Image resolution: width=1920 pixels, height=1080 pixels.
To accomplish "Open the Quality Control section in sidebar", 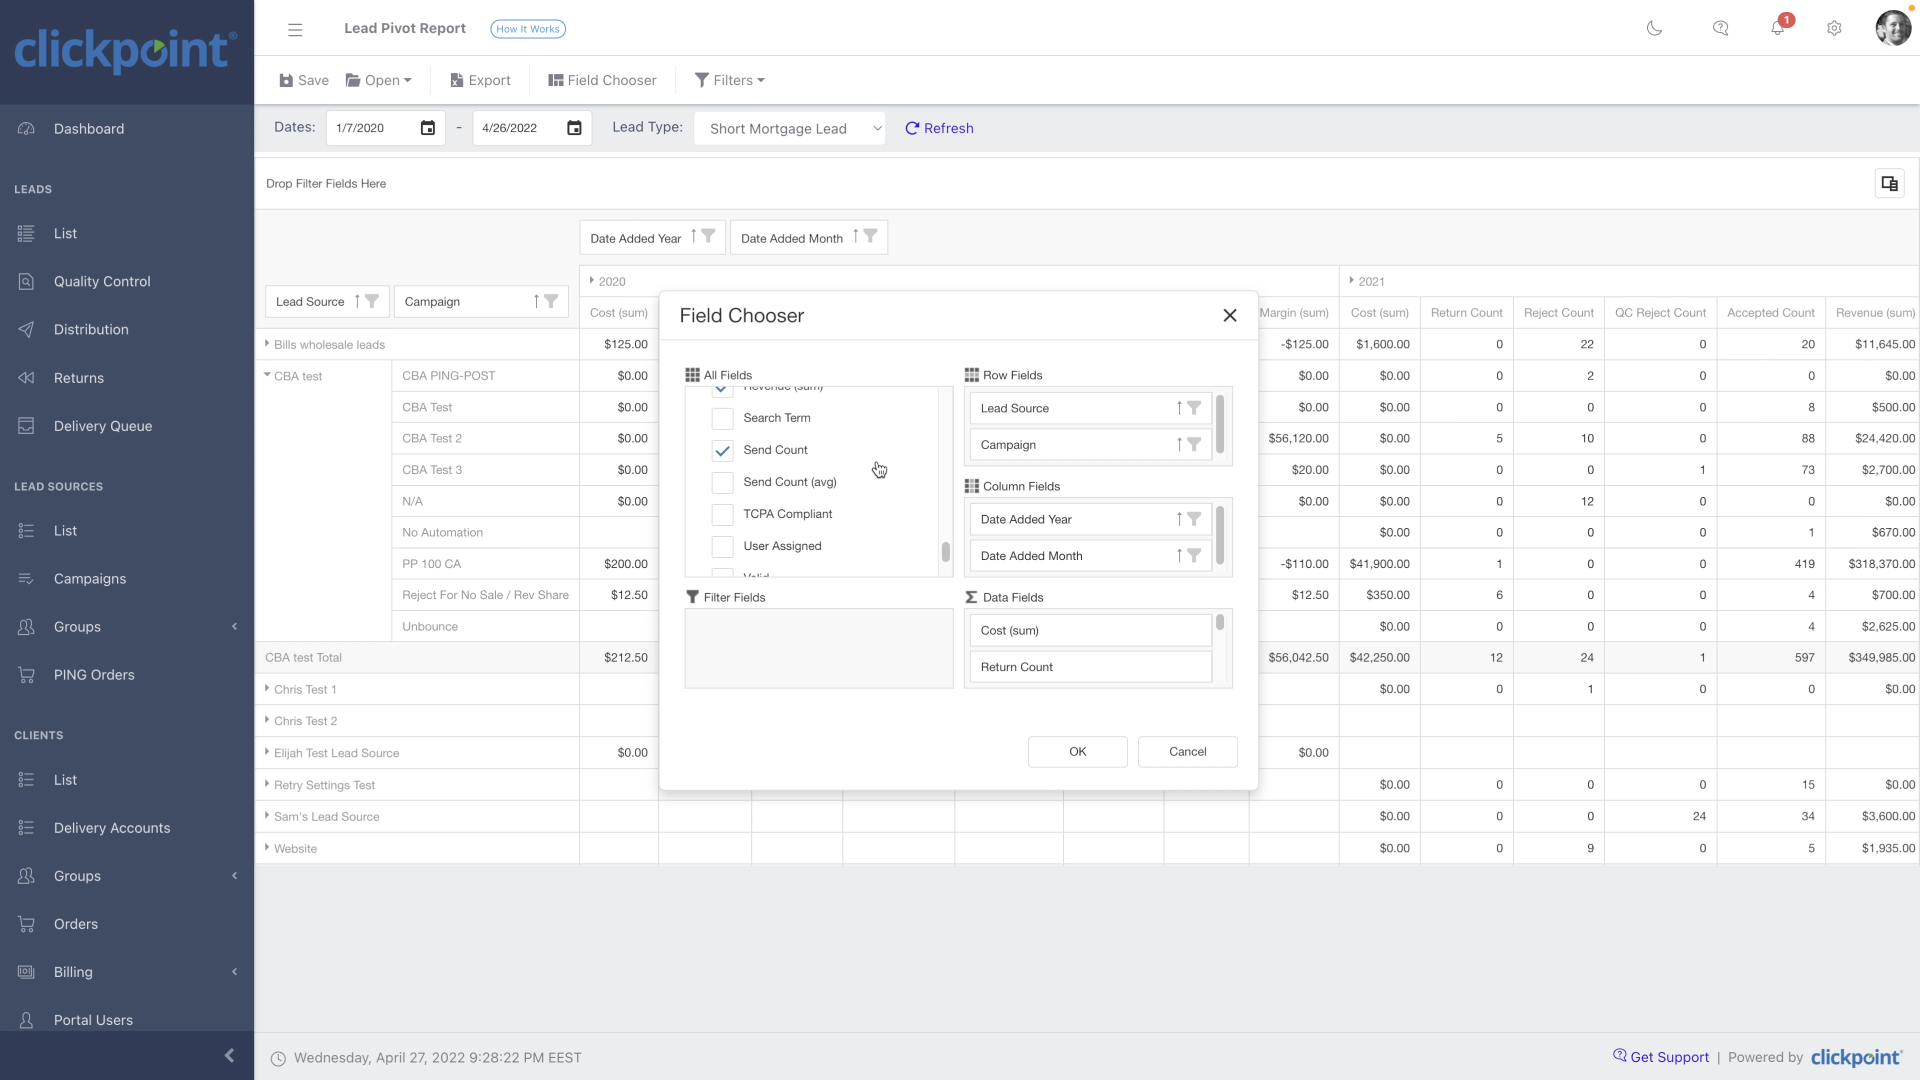I will pyautogui.click(x=102, y=281).
